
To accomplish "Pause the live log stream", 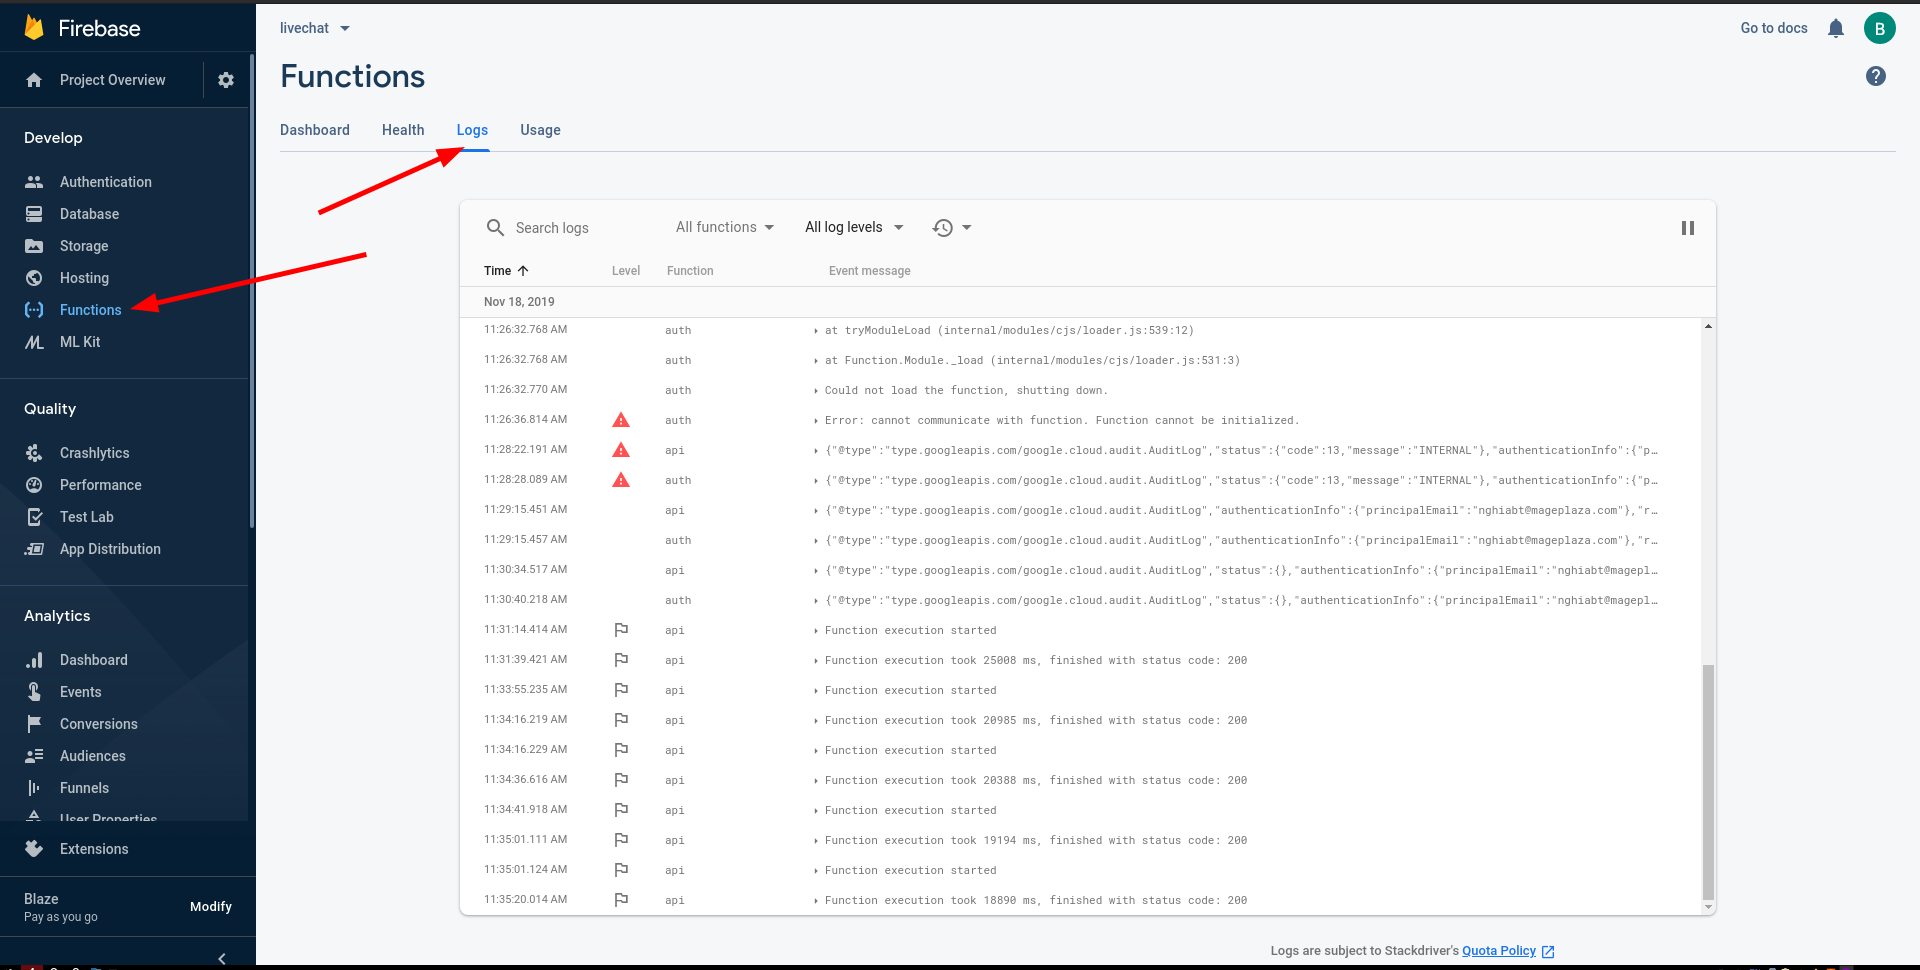I will click(x=1688, y=228).
